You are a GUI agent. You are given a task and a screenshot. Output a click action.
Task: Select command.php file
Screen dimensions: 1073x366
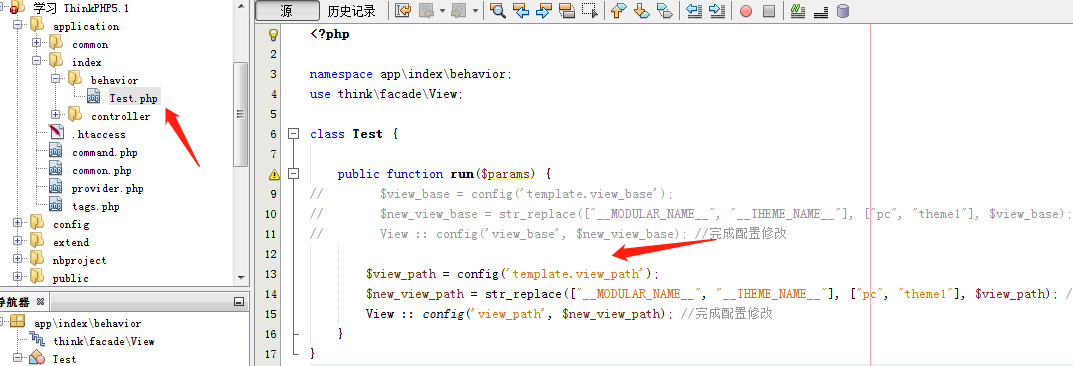pyautogui.click(x=105, y=153)
